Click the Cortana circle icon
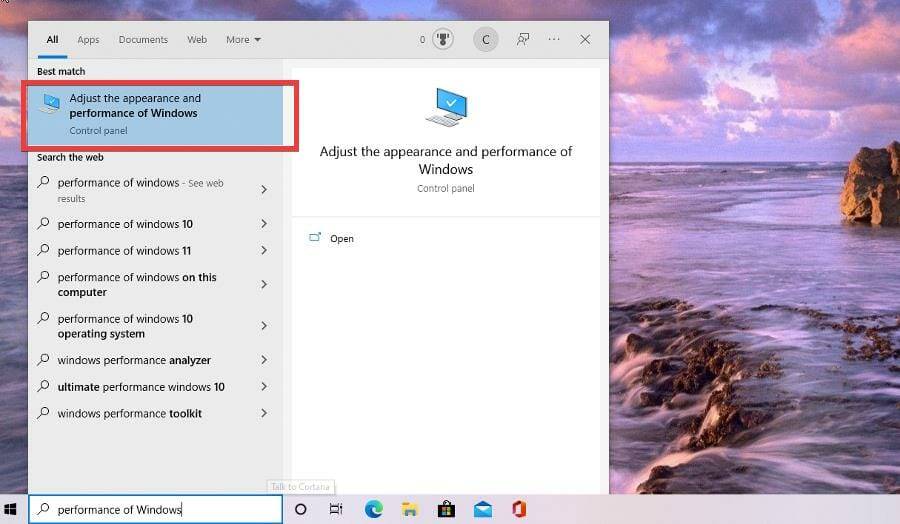The width and height of the screenshot is (900, 524). [x=300, y=509]
